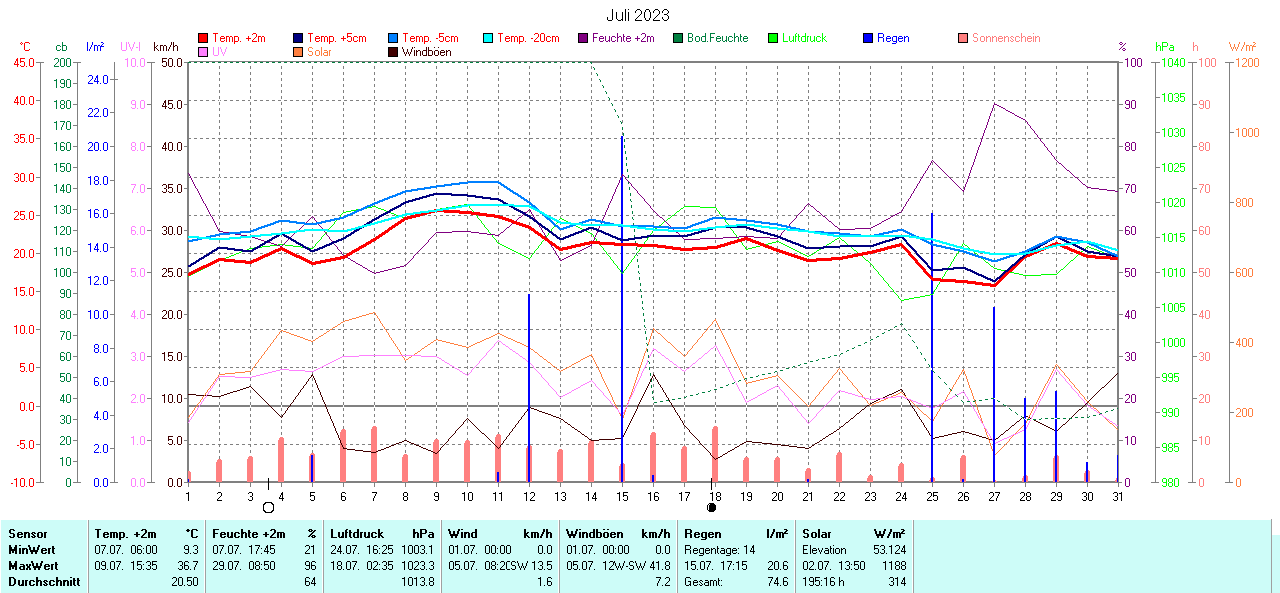Image resolution: width=1280 pixels, height=593 pixels.
Task: Select the 'Temp. +5cm' legend label
Action: (337, 38)
